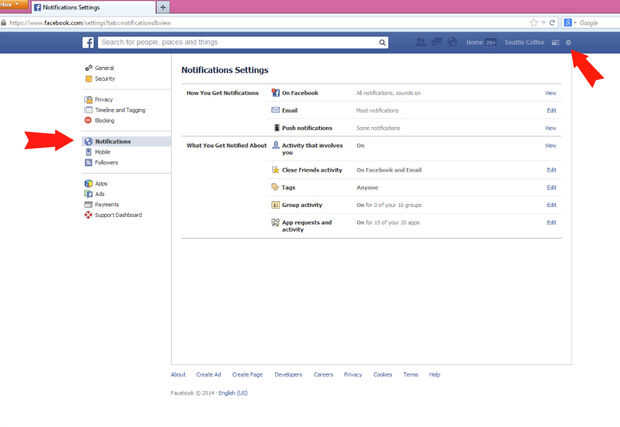Click the Privacy lock icon
Screen dimensions: 620x427
click(89, 99)
